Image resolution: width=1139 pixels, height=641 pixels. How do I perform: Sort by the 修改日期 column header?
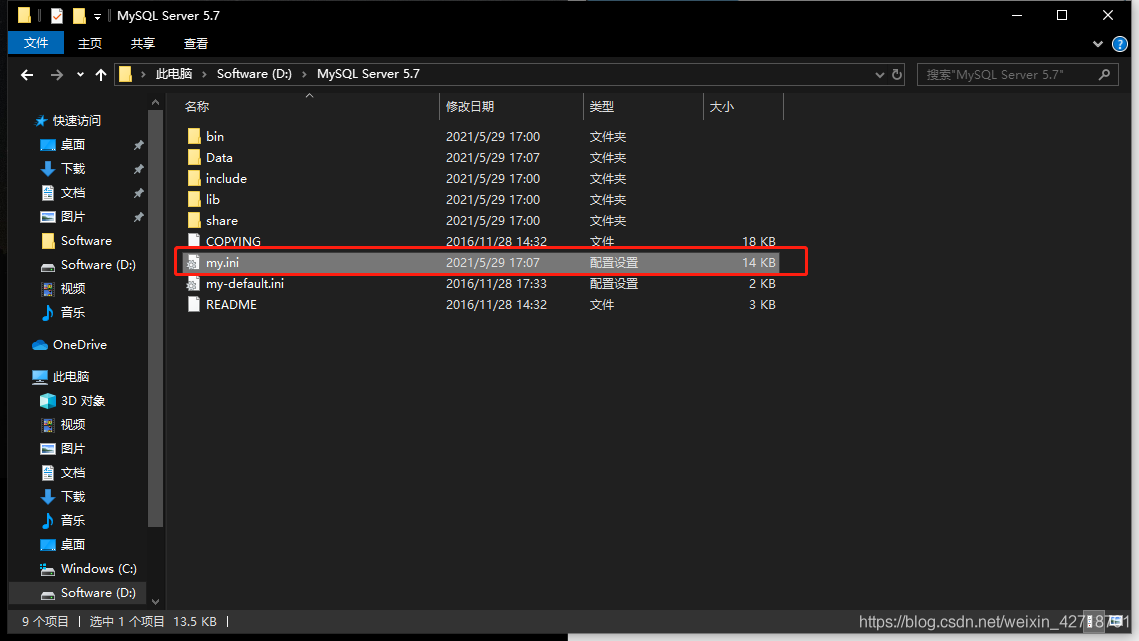click(x=470, y=106)
